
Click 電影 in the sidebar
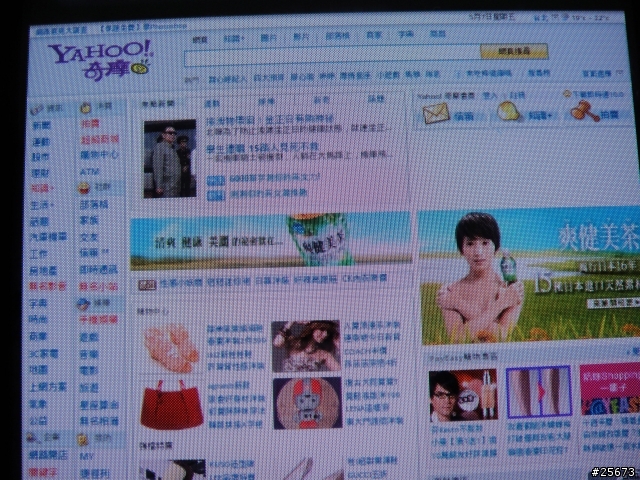tap(89, 370)
